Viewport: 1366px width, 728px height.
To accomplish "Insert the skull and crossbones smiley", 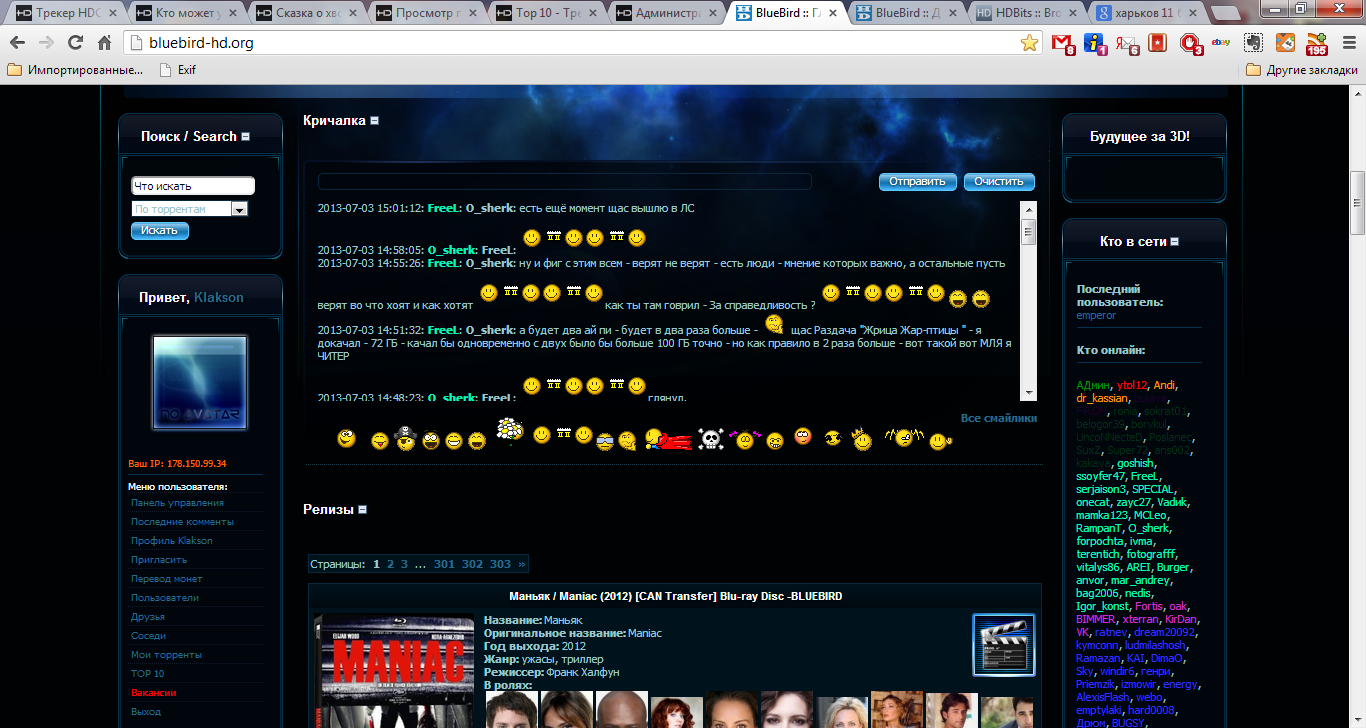I will click(x=710, y=439).
